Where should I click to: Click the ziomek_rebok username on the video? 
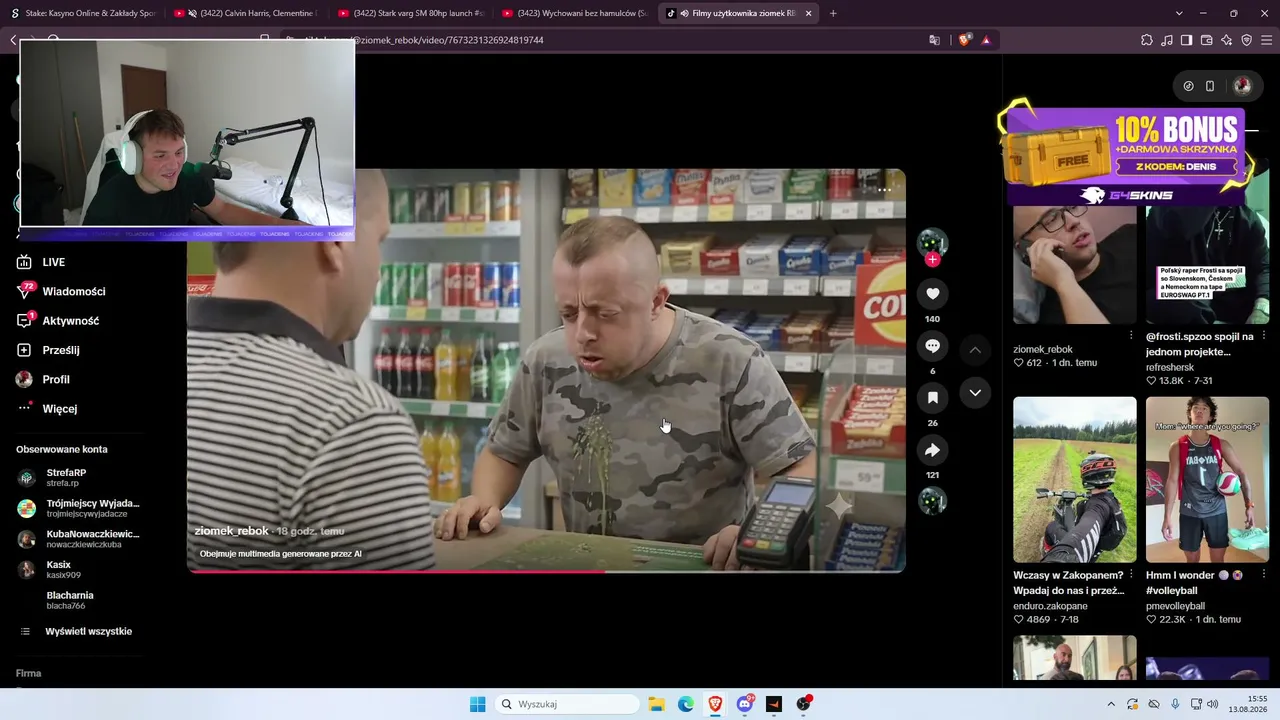tap(231, 531)
